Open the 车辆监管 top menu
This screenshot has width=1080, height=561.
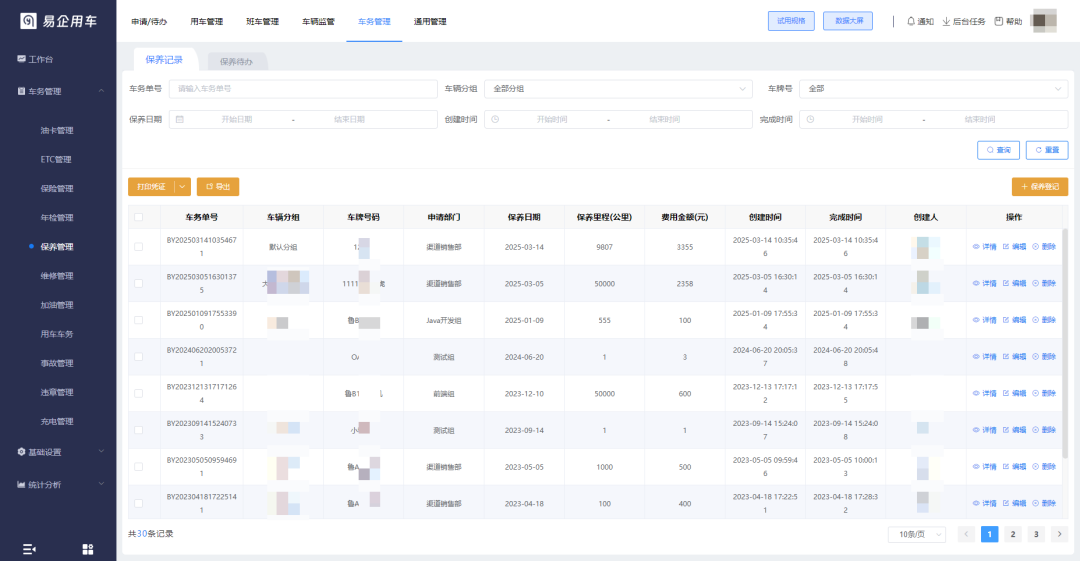pyautogui.click(x=318, y=21)
